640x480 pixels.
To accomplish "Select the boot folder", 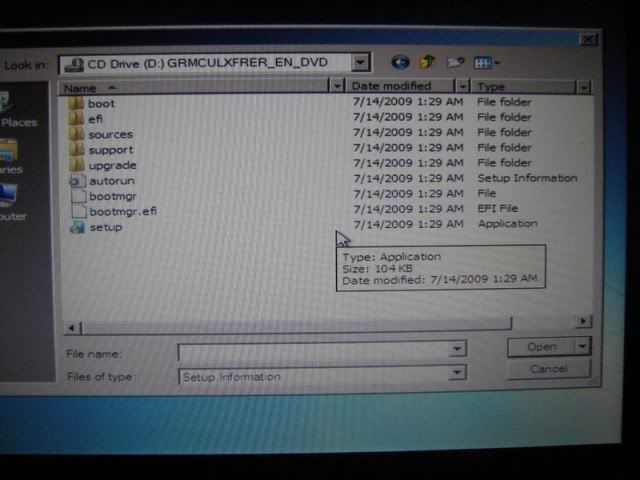I will point(101,103).
